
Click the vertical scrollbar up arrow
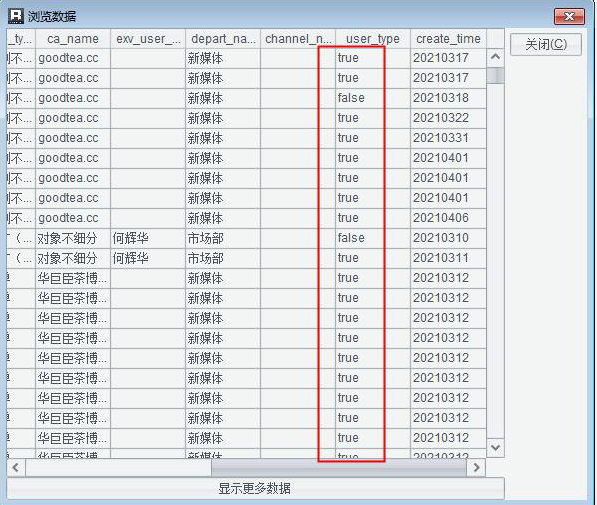[495, 57]
